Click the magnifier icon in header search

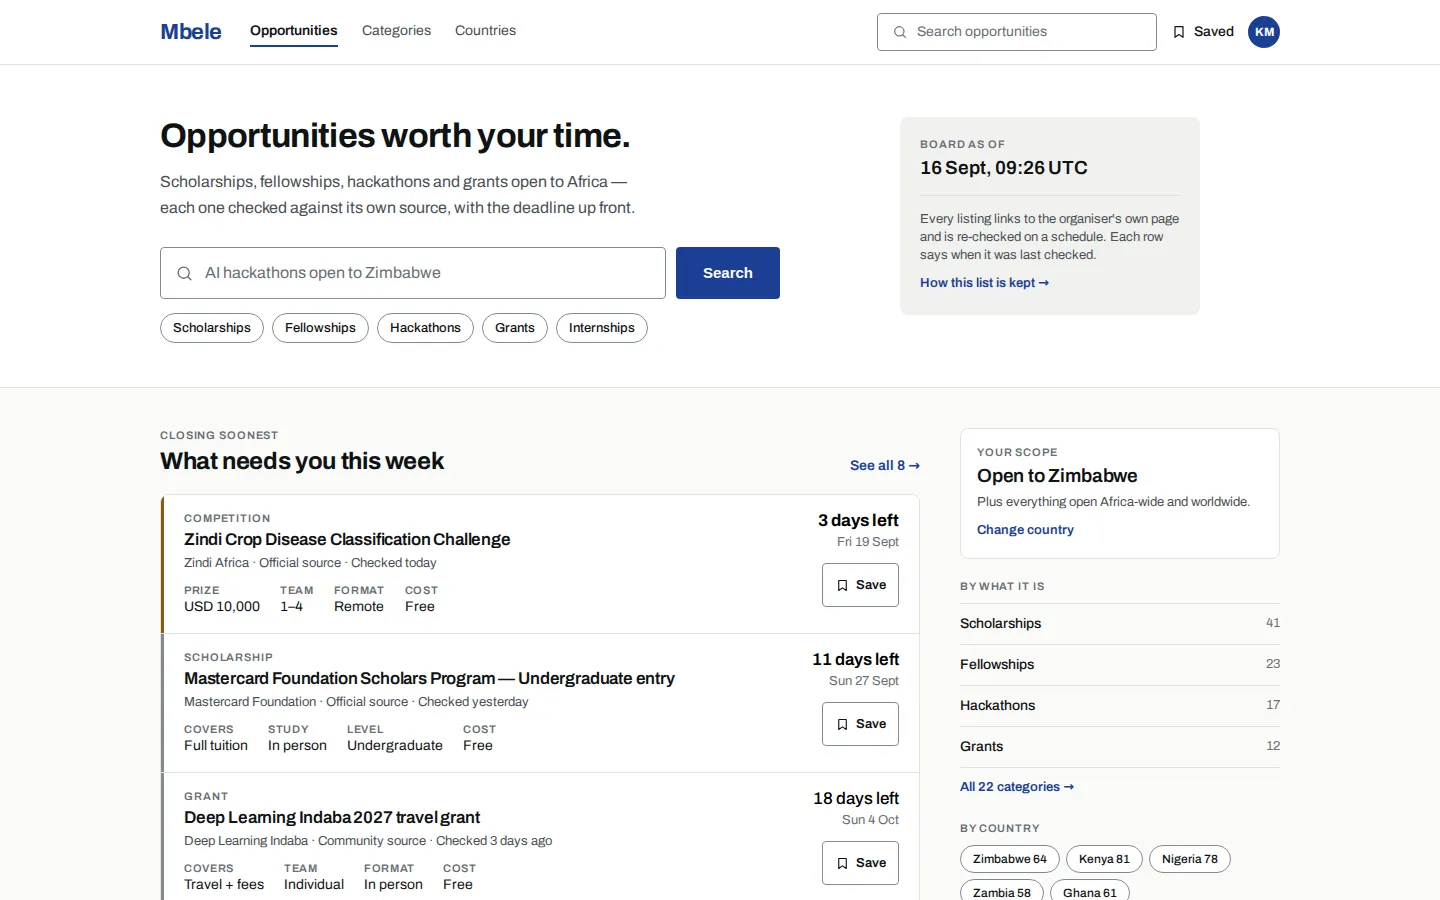[900, 32]
